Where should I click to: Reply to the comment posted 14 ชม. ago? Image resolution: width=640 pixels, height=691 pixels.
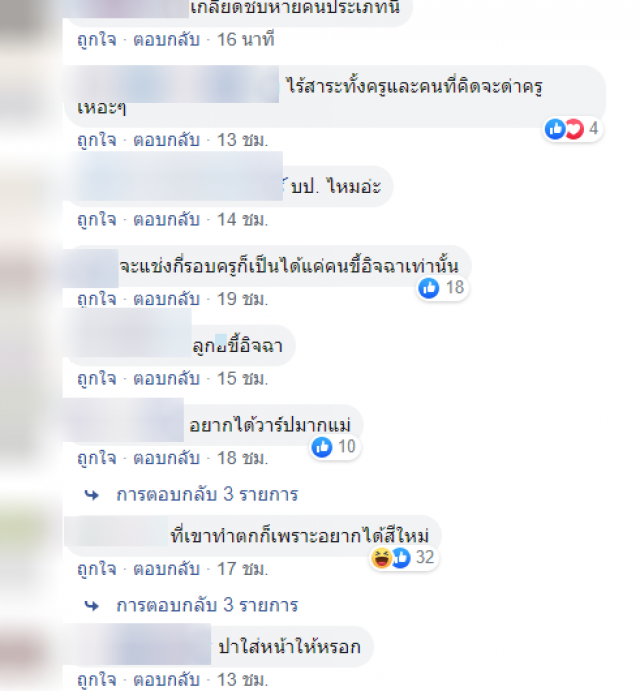pos(167,220)
